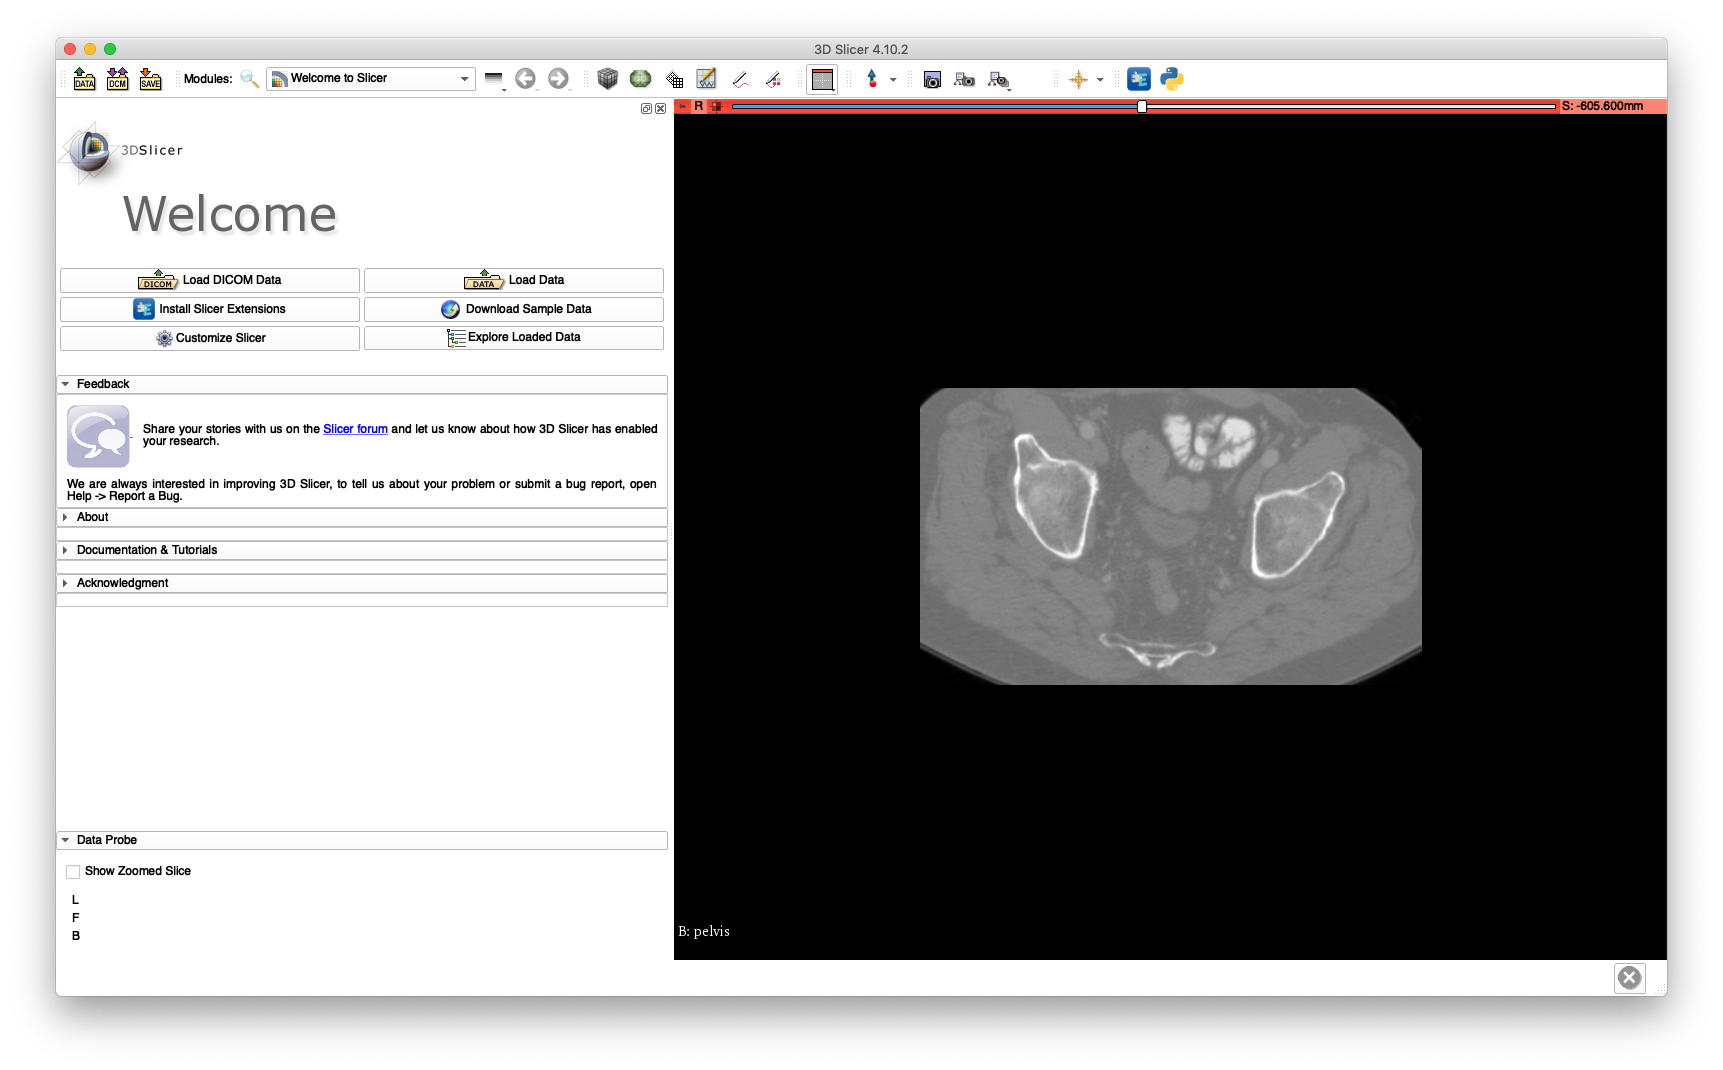
Task: Expand the About section
Action: point(362,517)
